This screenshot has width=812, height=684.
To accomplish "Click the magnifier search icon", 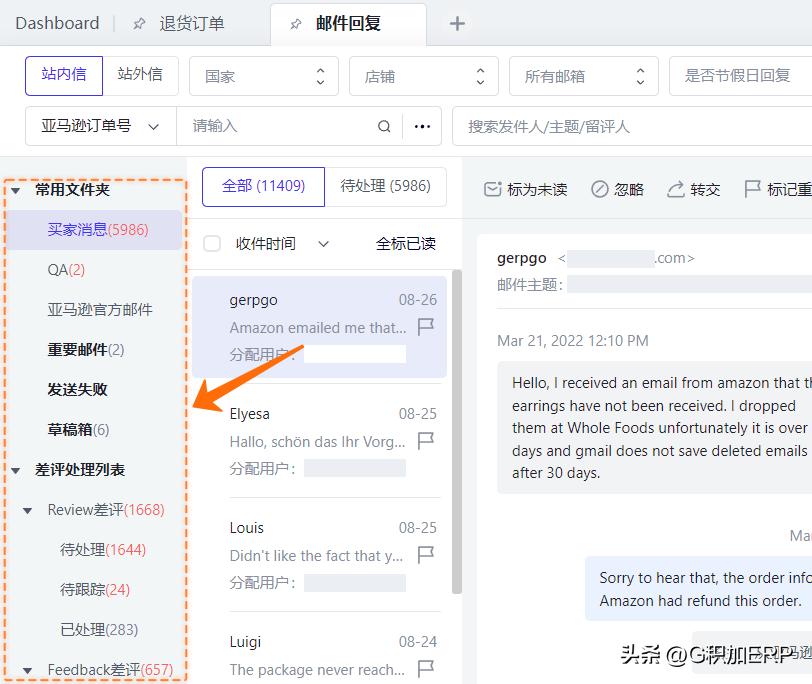I will coord(384,126).
